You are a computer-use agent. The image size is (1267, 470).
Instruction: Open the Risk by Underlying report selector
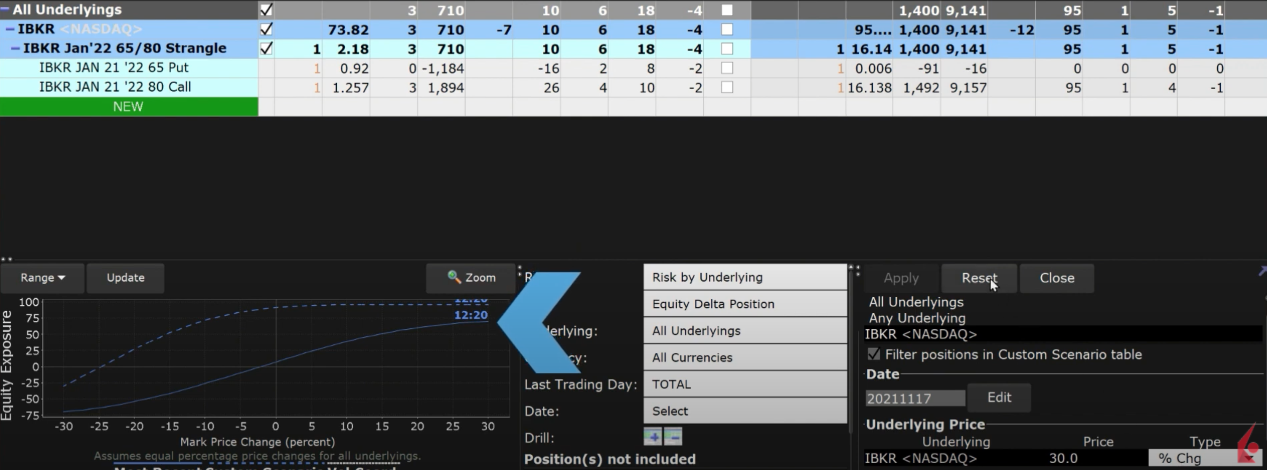(x=745, y=277)
